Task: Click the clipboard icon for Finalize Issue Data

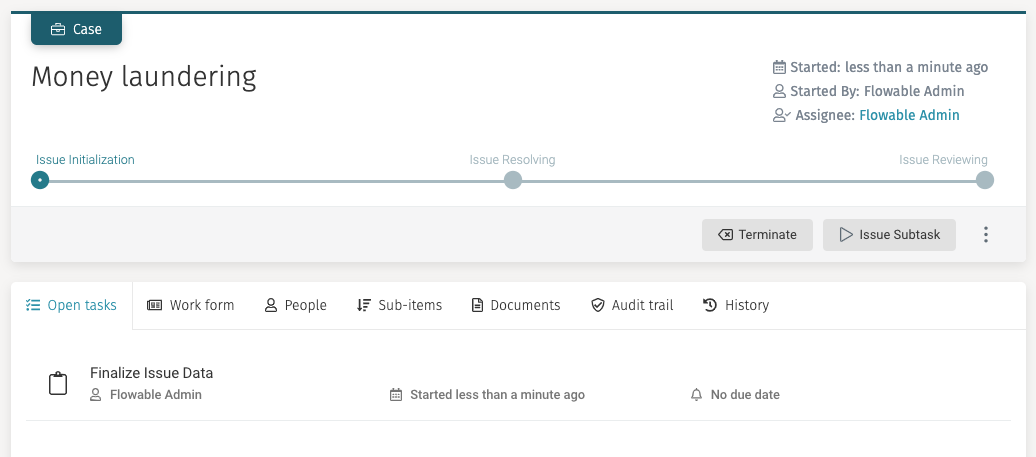Action: tap(58, 384)
